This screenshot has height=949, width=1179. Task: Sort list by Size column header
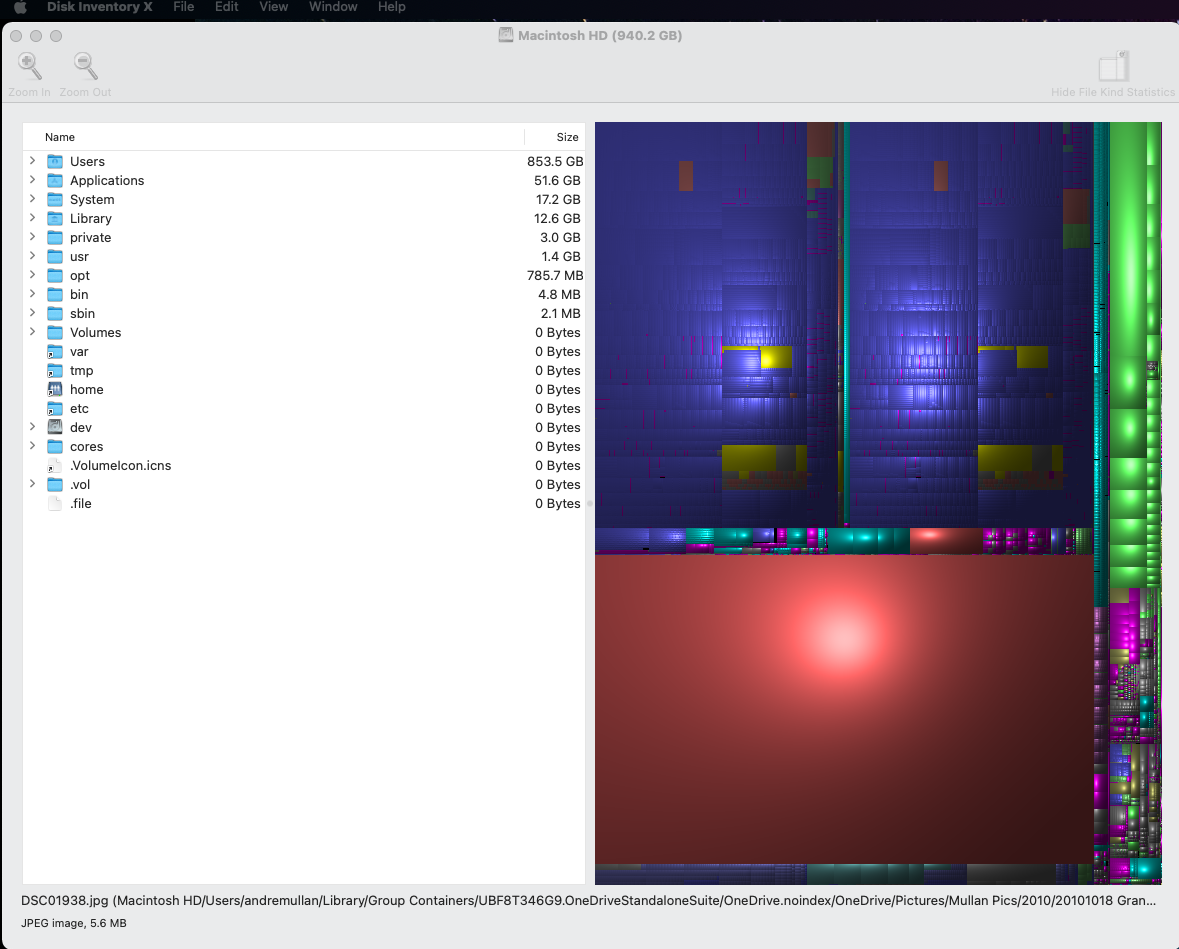click(x=566, y=137)
